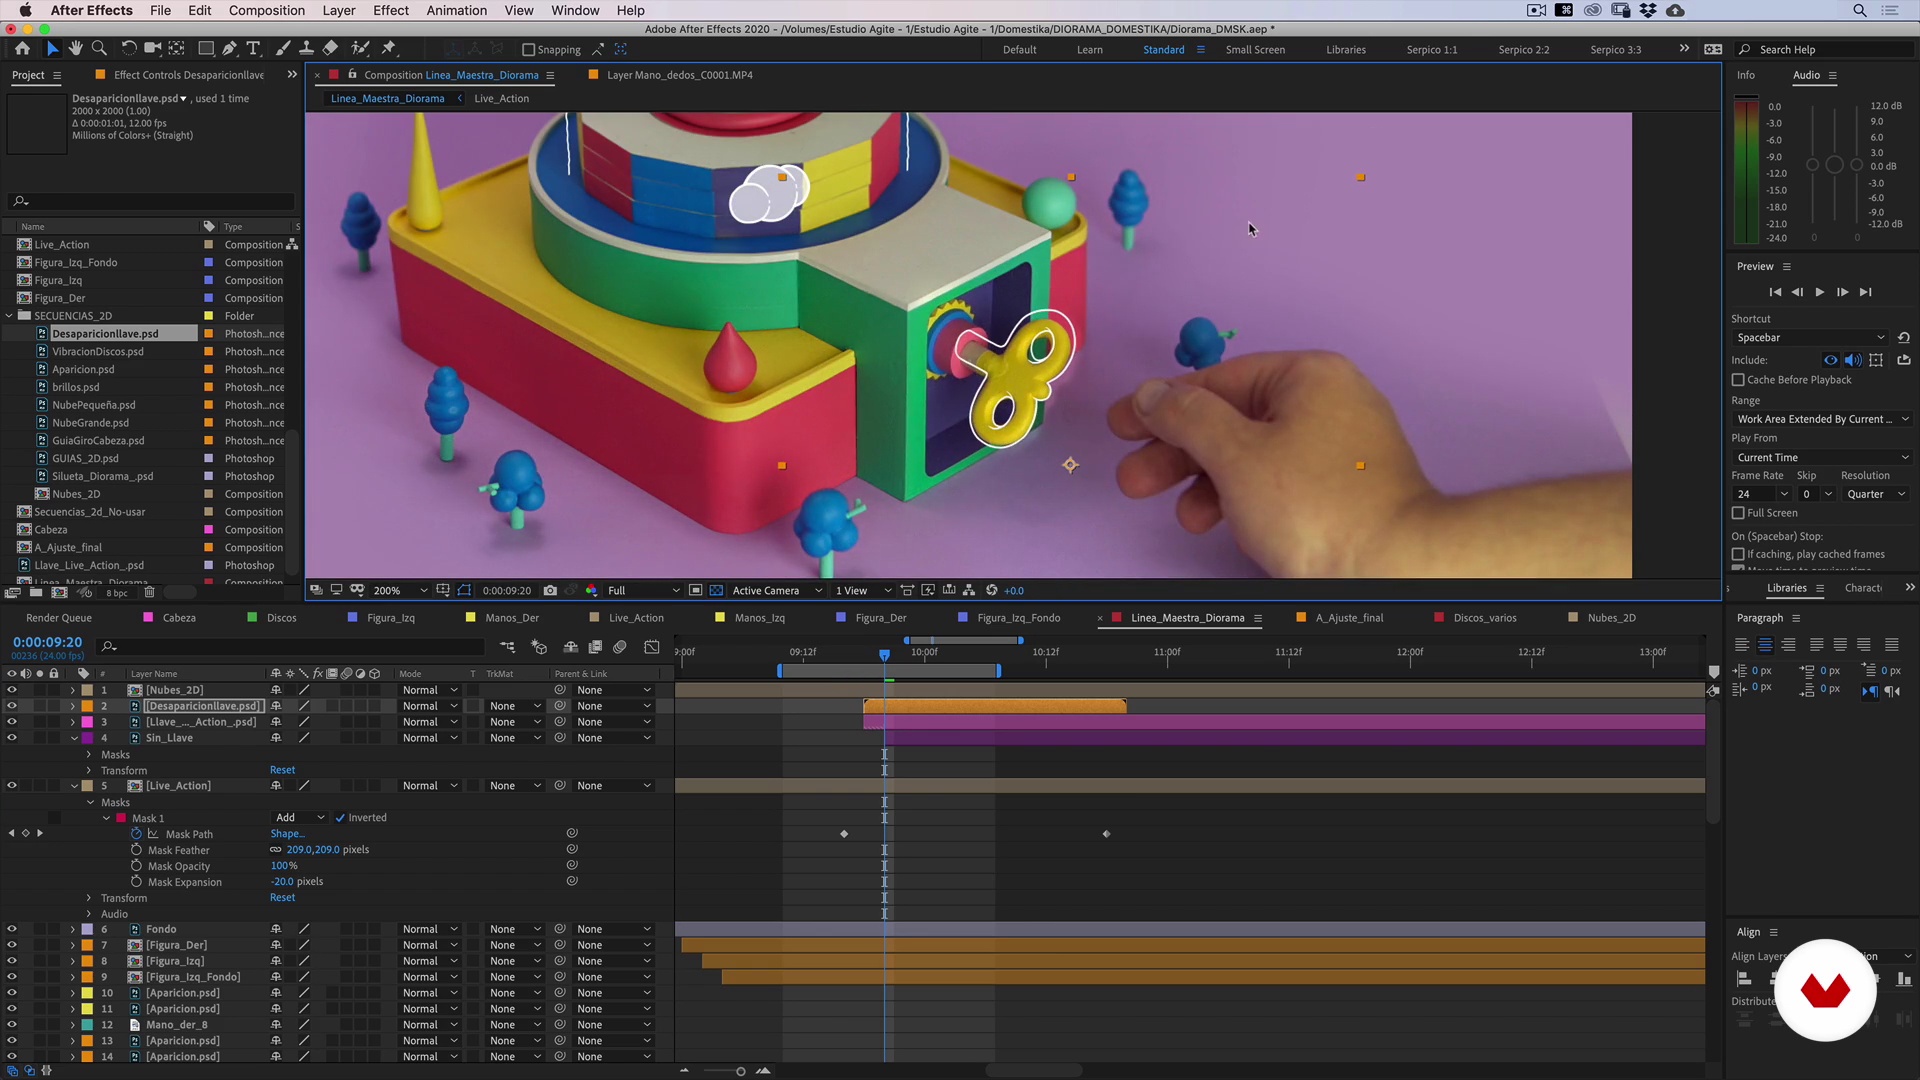
Task: Open the Active Camera dropdown
Action: click(777, 591)
